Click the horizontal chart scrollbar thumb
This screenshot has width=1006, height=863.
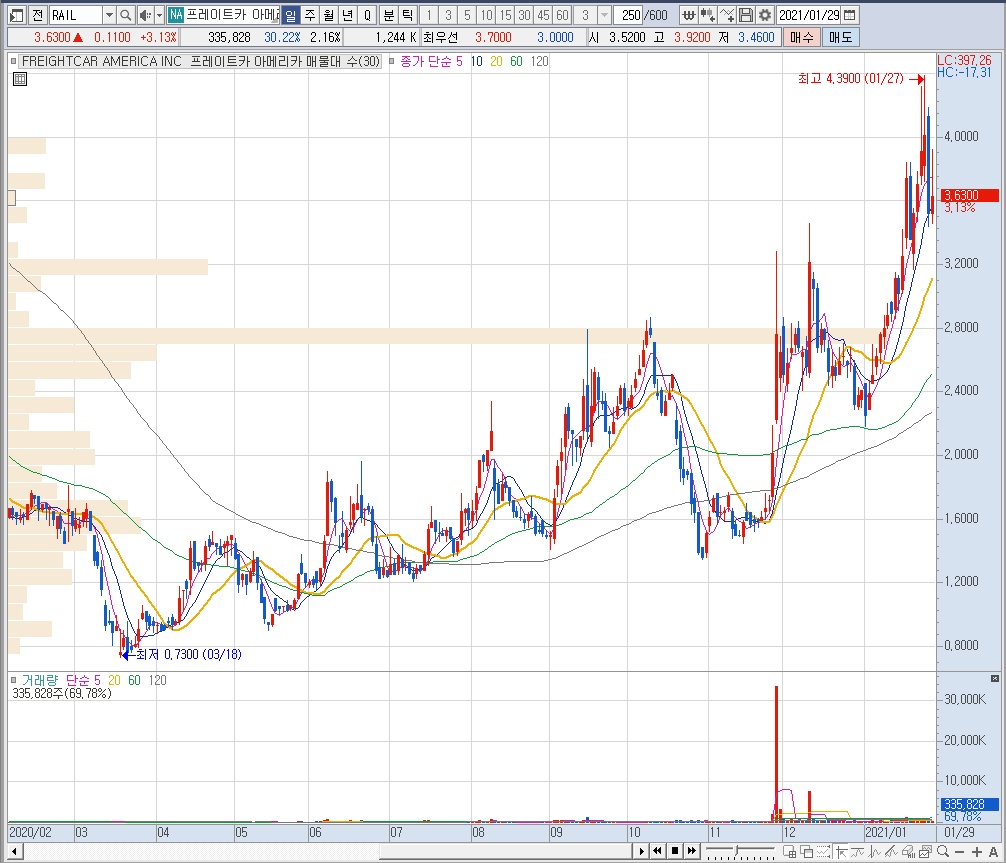tap(506, 852)
